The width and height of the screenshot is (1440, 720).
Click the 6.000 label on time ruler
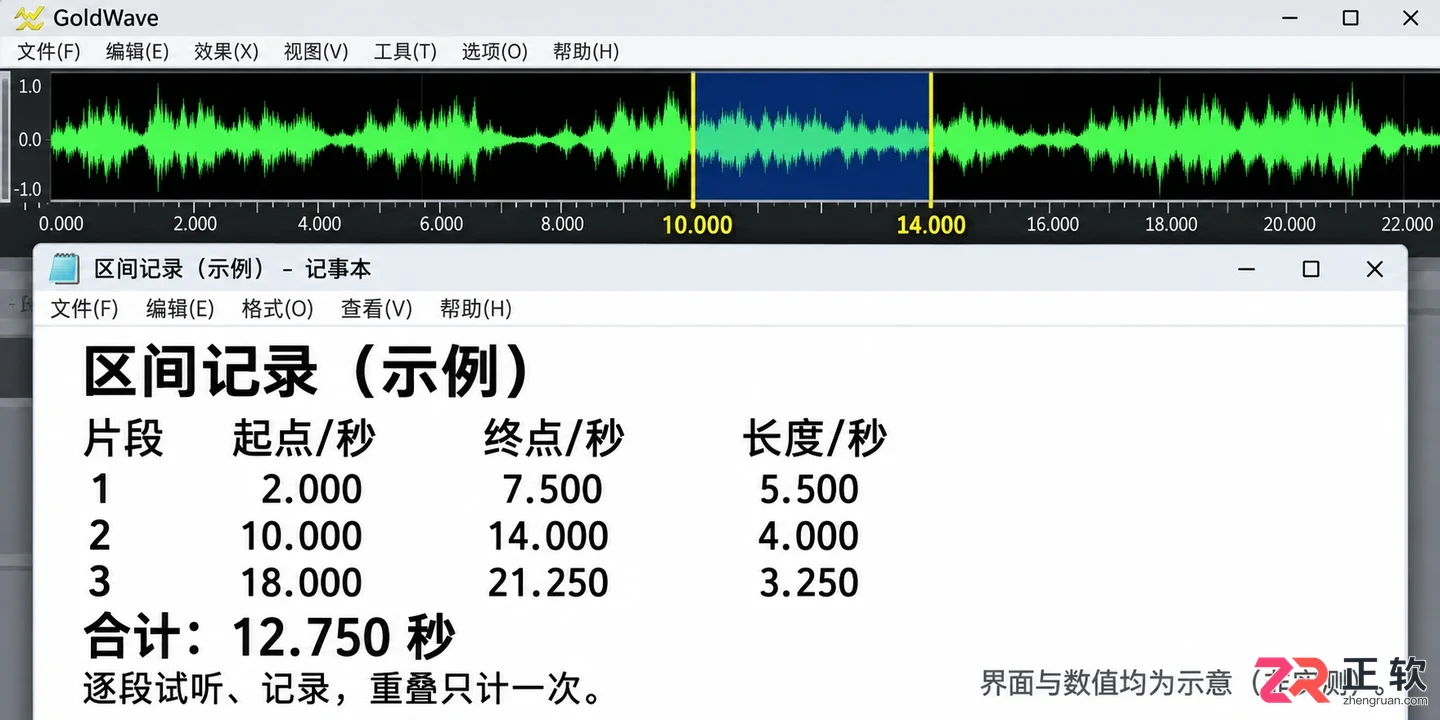[x=441, y=224]
